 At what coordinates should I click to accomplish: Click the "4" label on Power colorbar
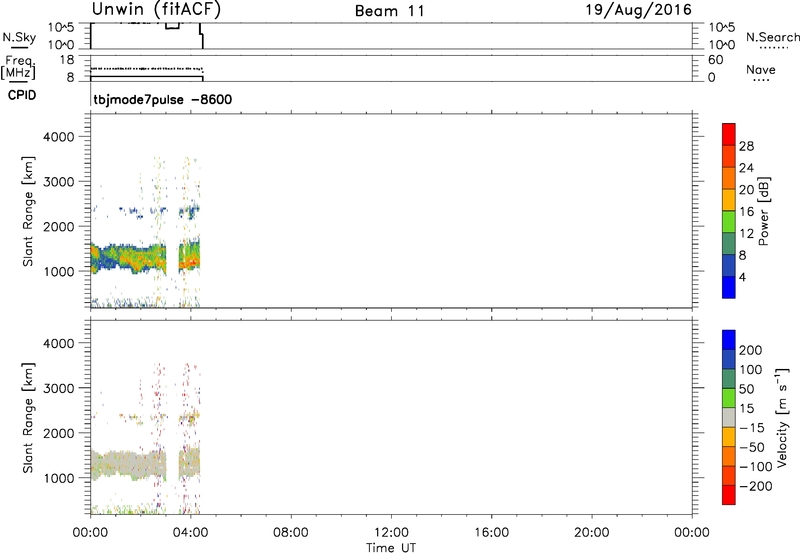[x=742, y=278]
